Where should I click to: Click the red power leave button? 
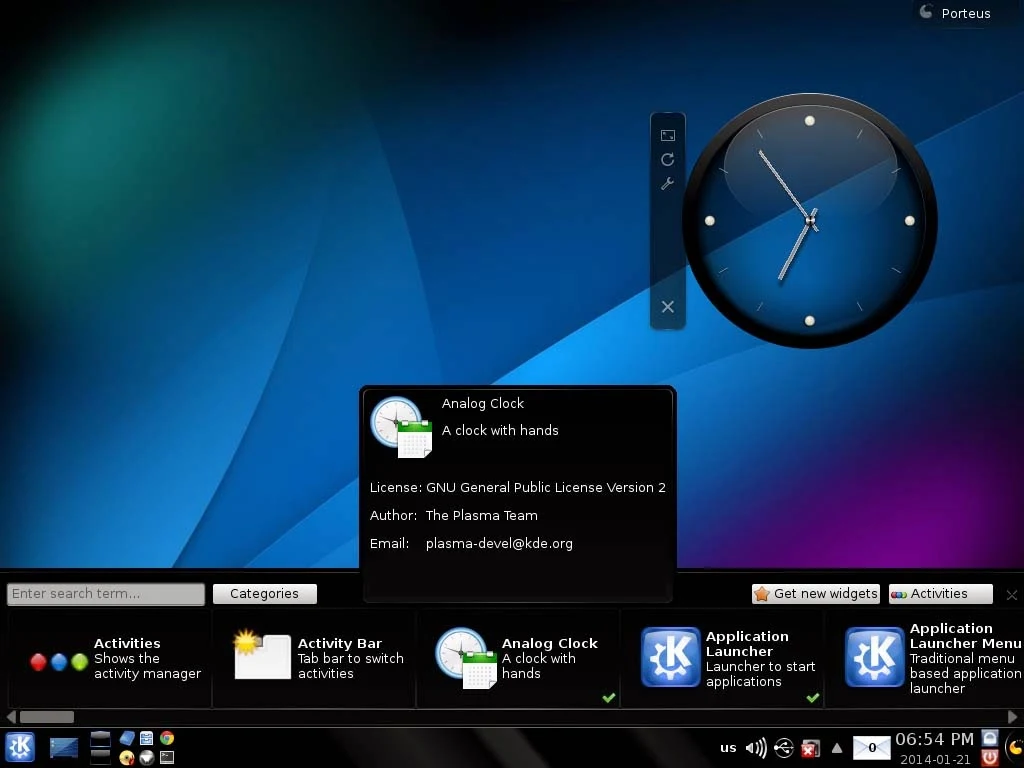(990, 758)
